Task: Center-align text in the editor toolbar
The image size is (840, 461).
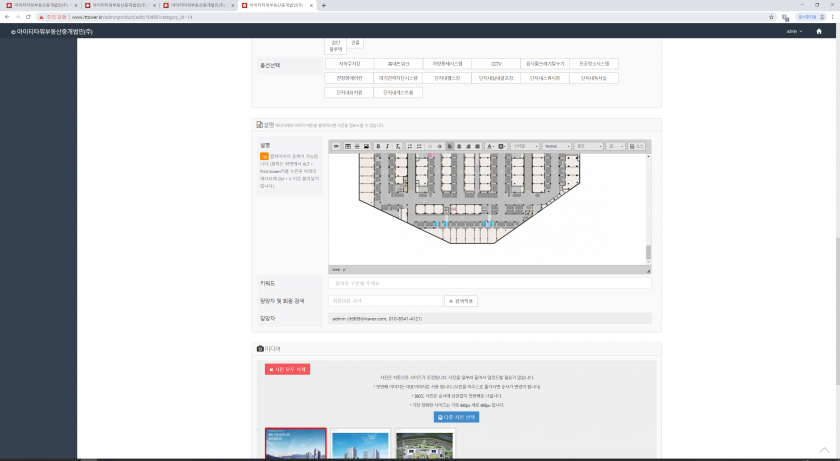Action: click(459, 146)
